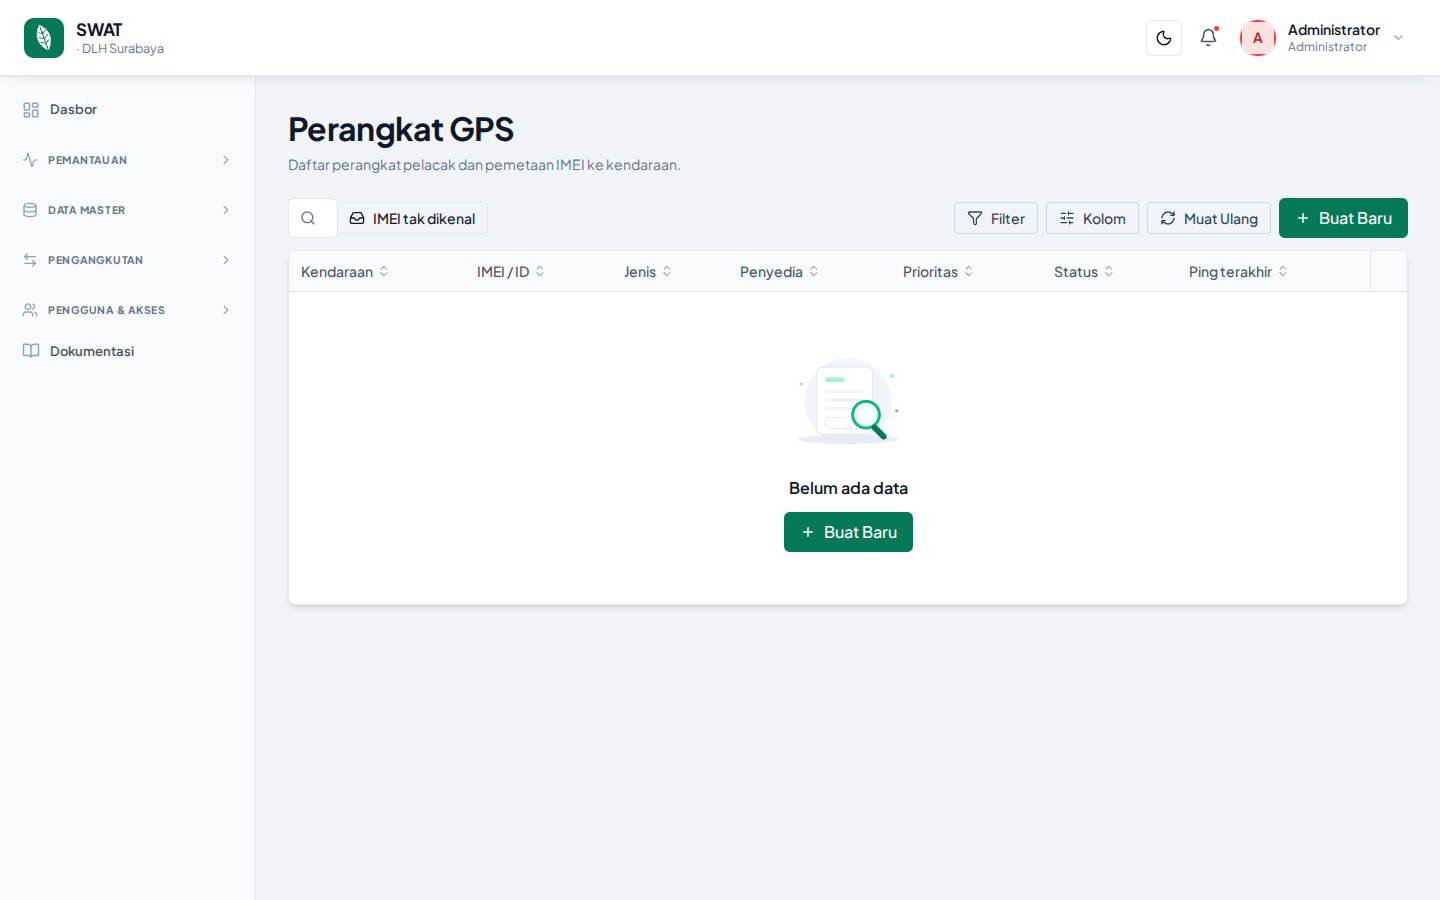Sort by Prioritas column

click(939, 272)
